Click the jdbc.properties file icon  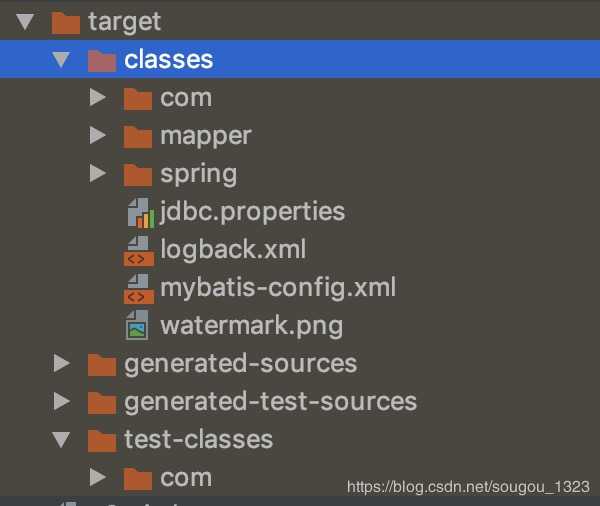pyautogui.click(x=138, y=212)
